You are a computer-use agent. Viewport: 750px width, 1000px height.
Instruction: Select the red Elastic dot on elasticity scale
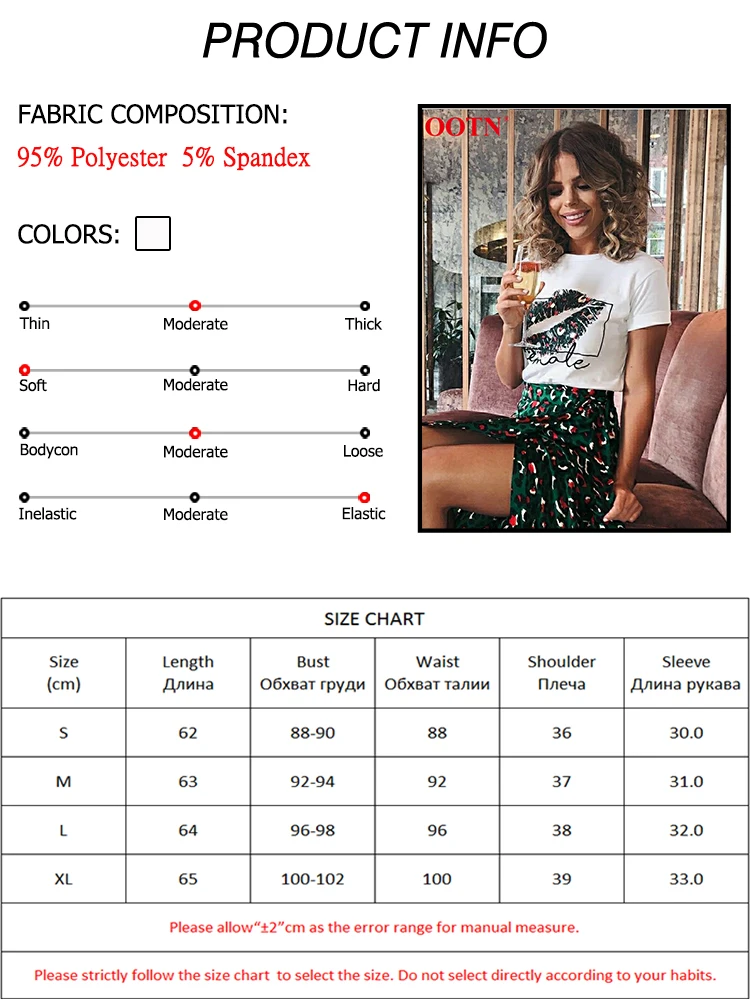coord(365,497)
